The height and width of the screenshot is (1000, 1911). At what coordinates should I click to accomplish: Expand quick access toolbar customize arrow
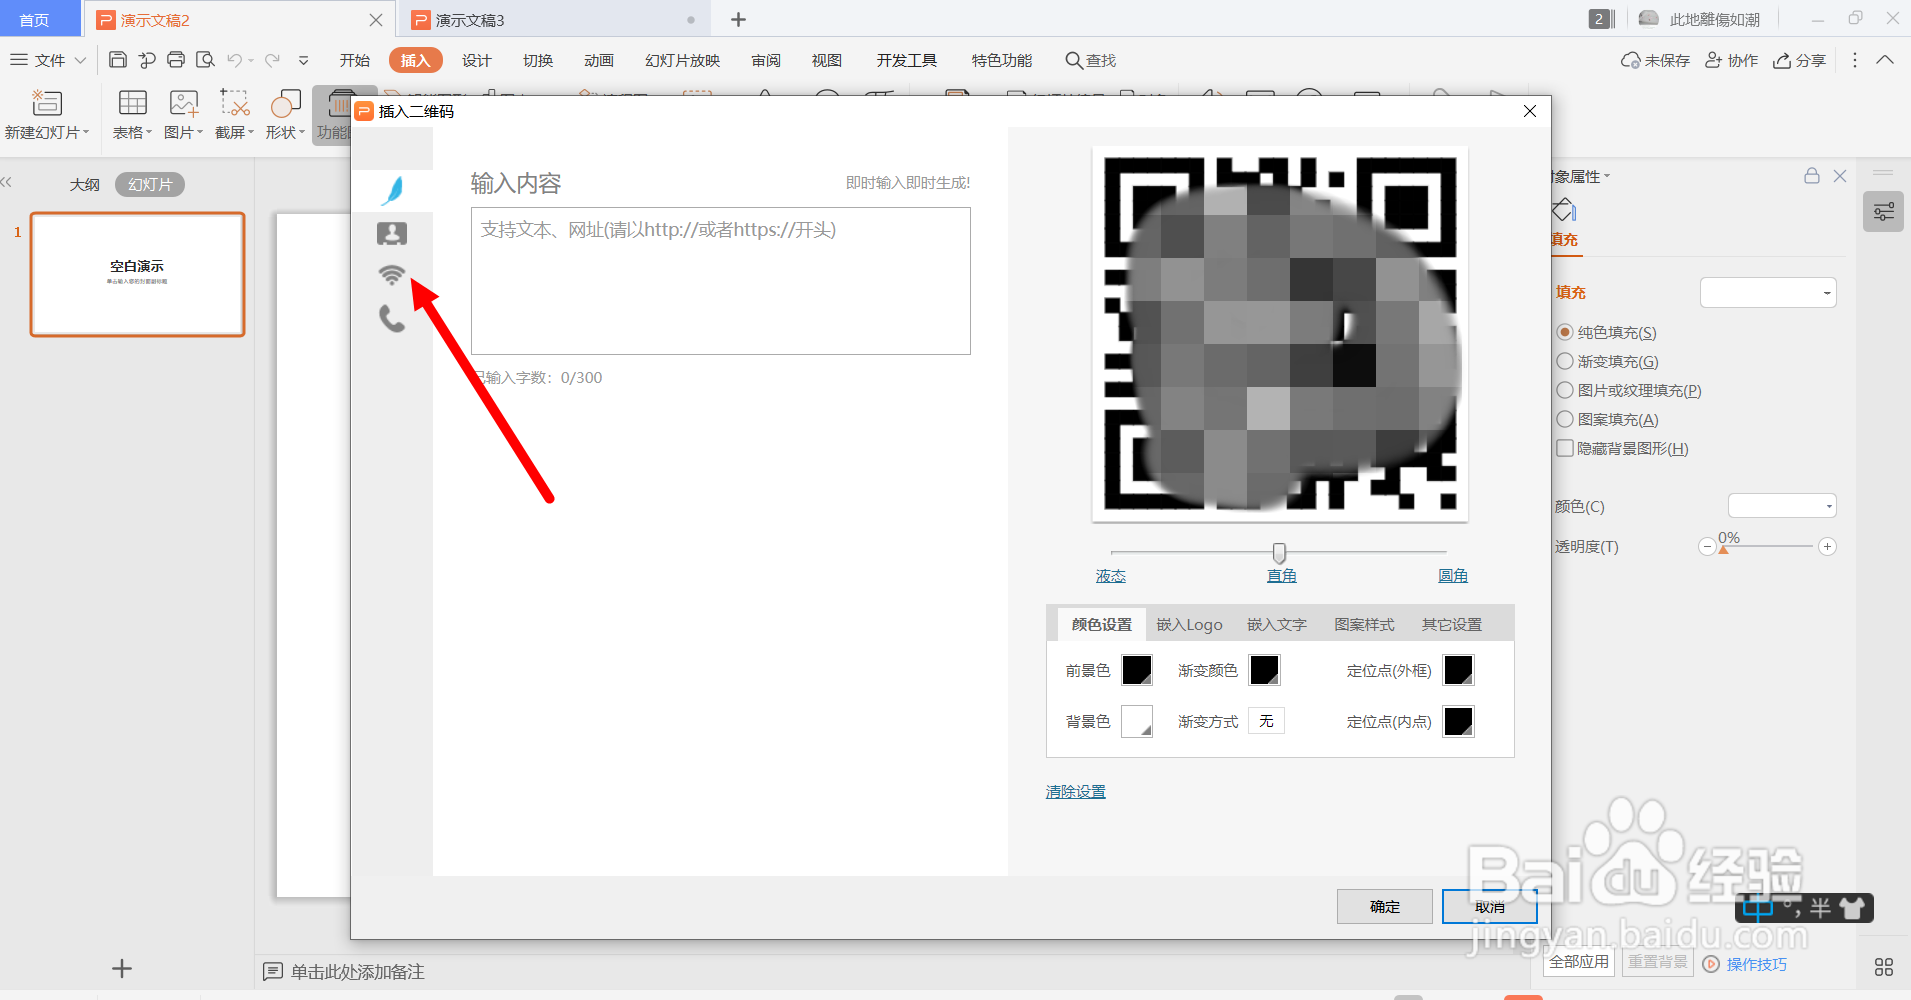coord(304,60)
